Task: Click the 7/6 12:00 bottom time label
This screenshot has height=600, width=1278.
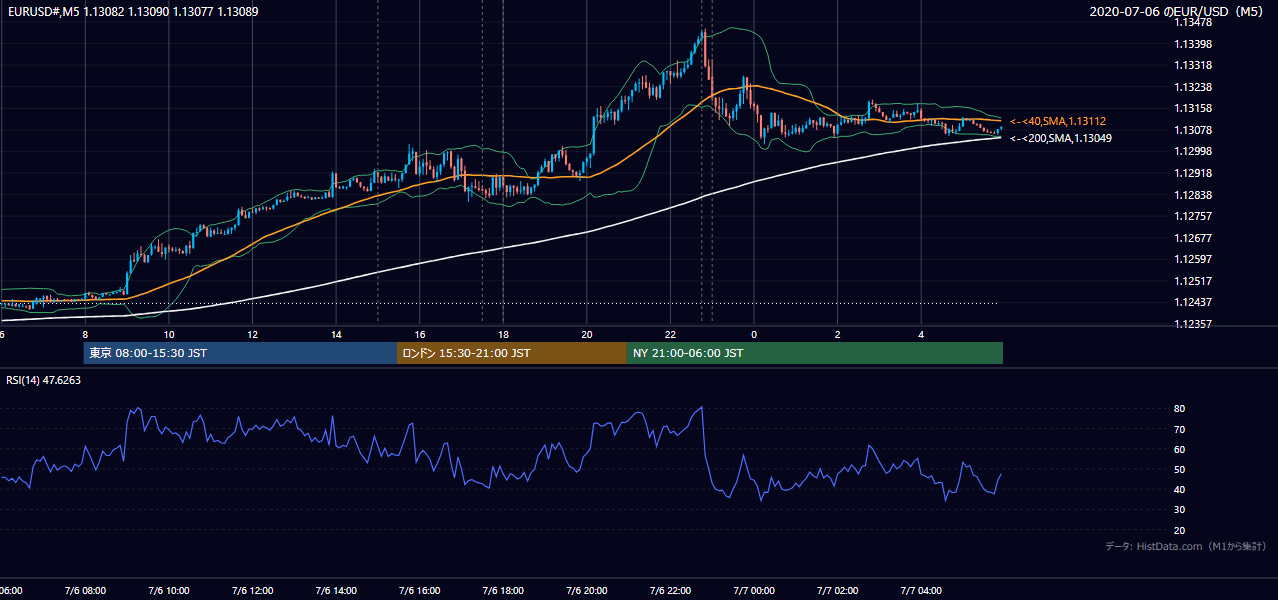Action: (252, 591)
